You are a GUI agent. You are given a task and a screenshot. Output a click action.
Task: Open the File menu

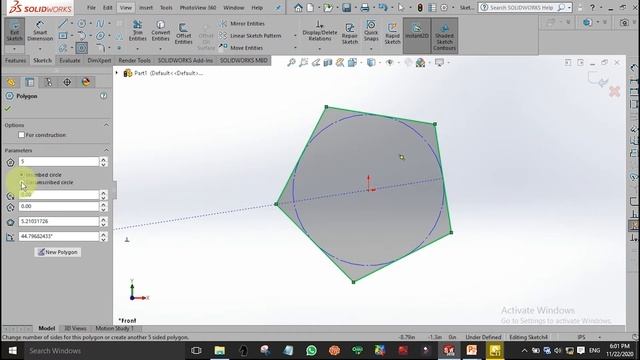pyautogui.click(x=91, y=8)
